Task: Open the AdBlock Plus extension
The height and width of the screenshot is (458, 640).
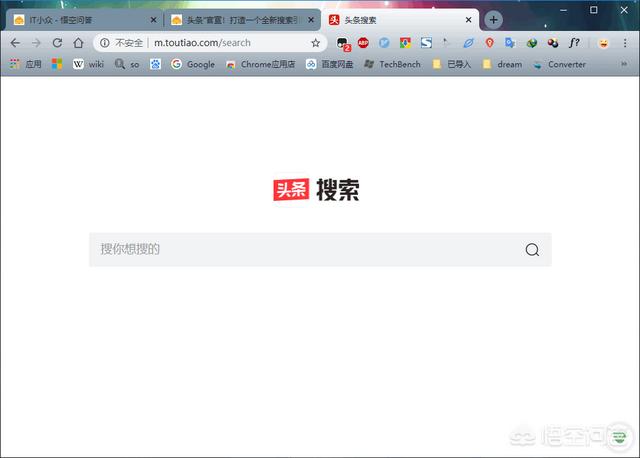Action: coord(363,42)
